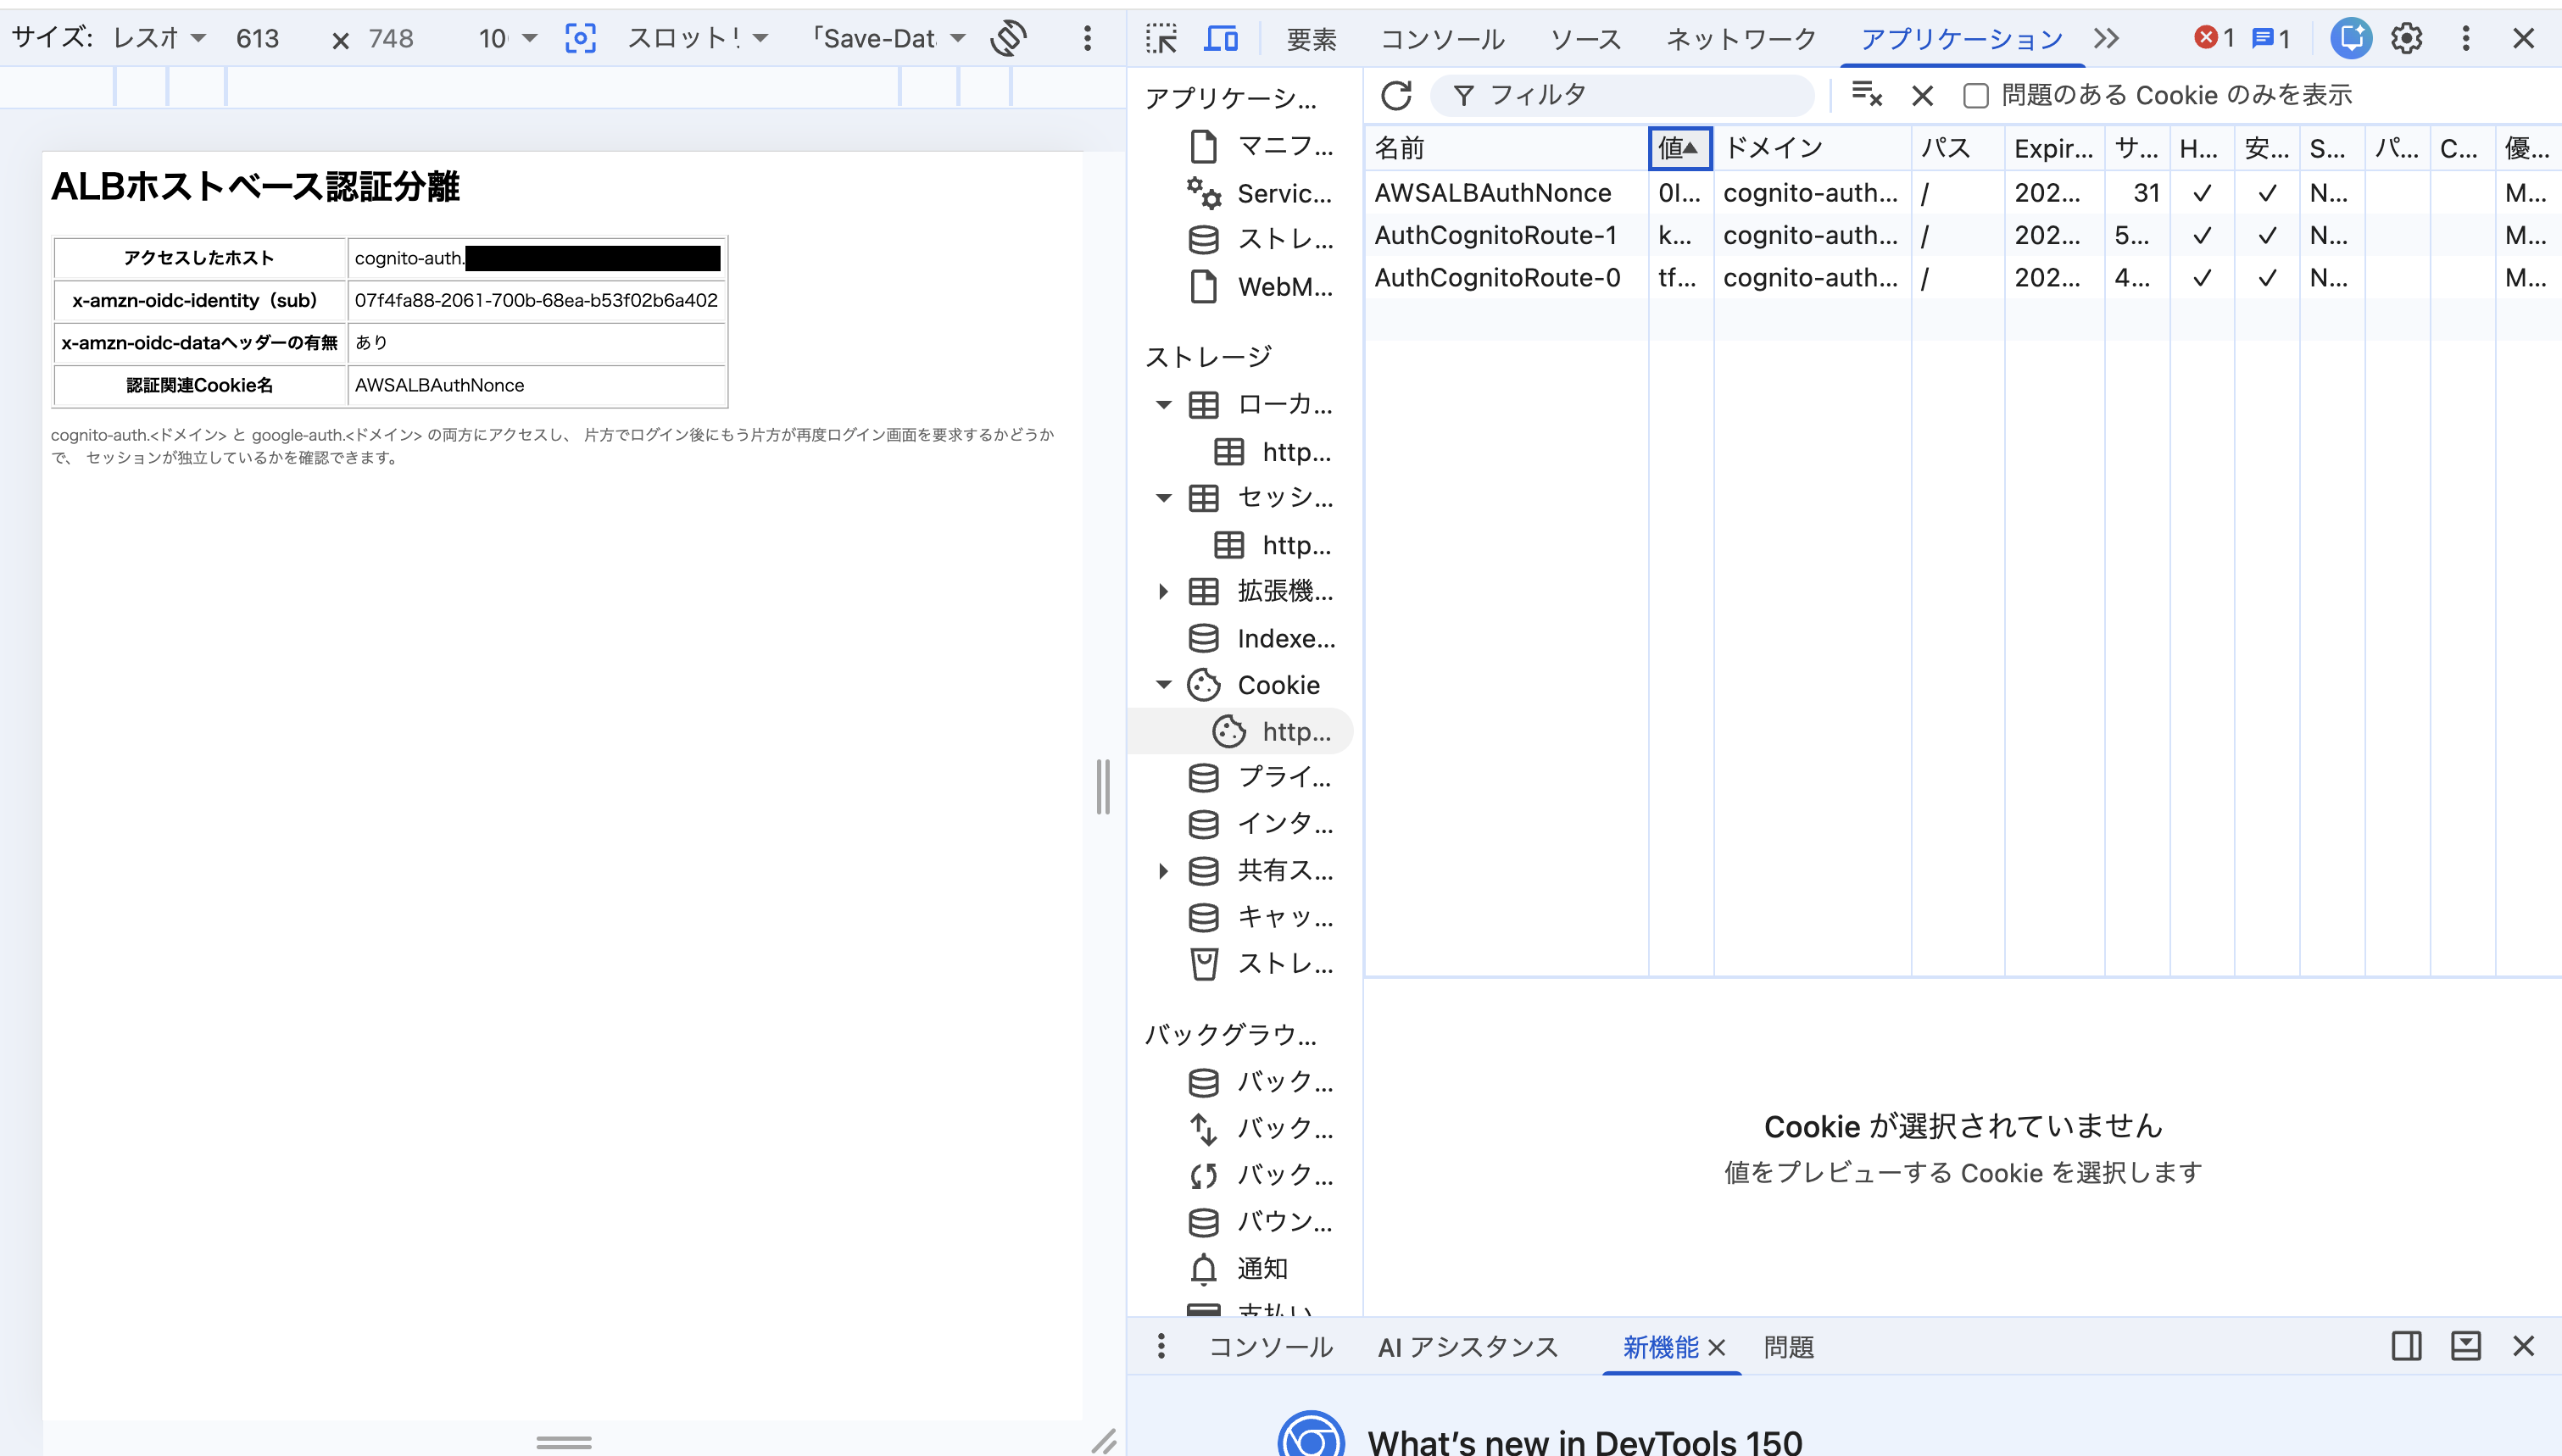The image size is (2562, 1456).
Task: Click the cookie filter input field
Action: point(1622,95)
